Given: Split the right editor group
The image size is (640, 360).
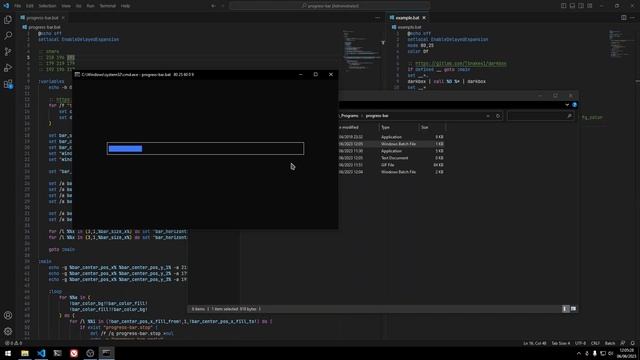Looking at the screenshot, I should point(624,18).
